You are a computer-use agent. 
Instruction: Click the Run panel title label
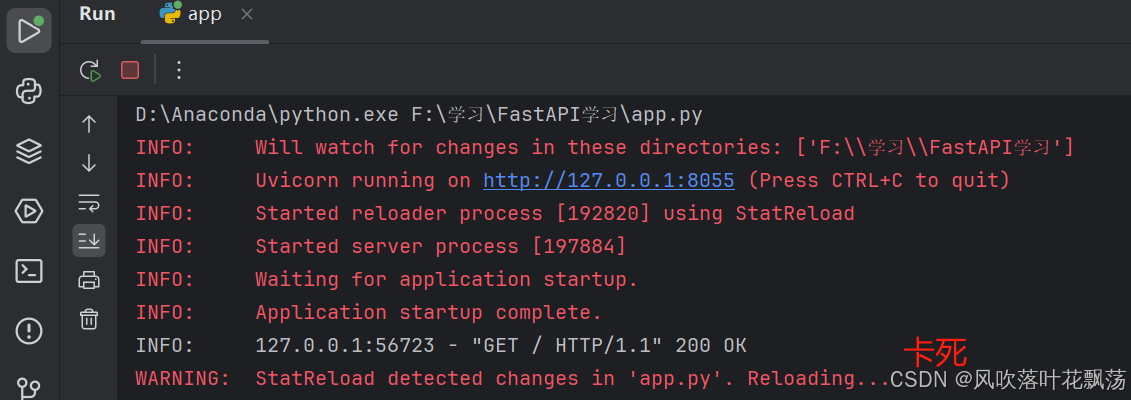pyautogui.click(x=97, y=14)
